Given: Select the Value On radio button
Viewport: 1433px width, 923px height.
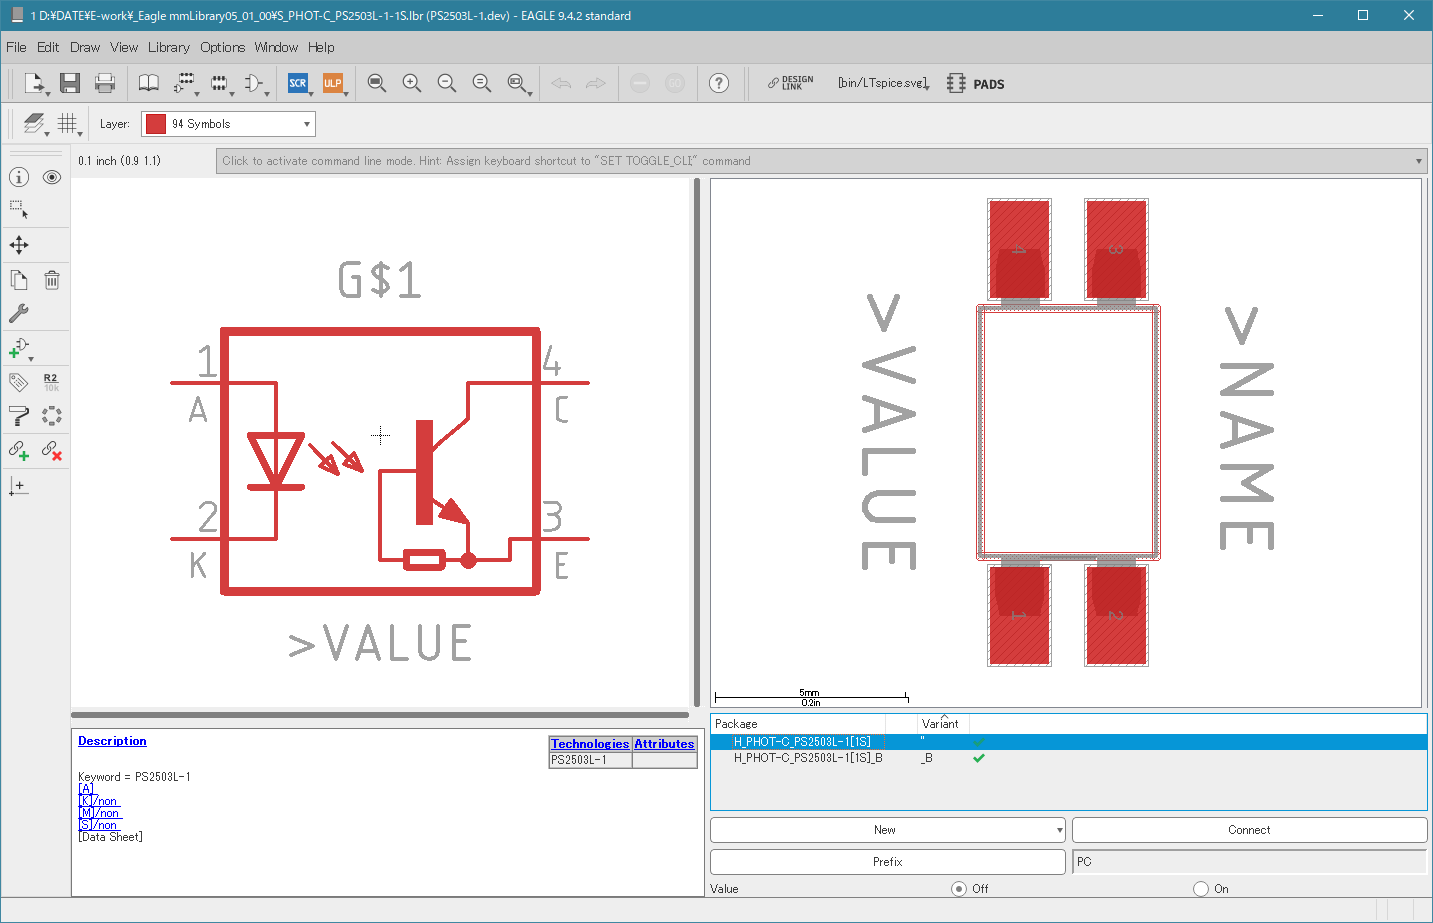Looking at the screenshot, I should pos(1201,888).
